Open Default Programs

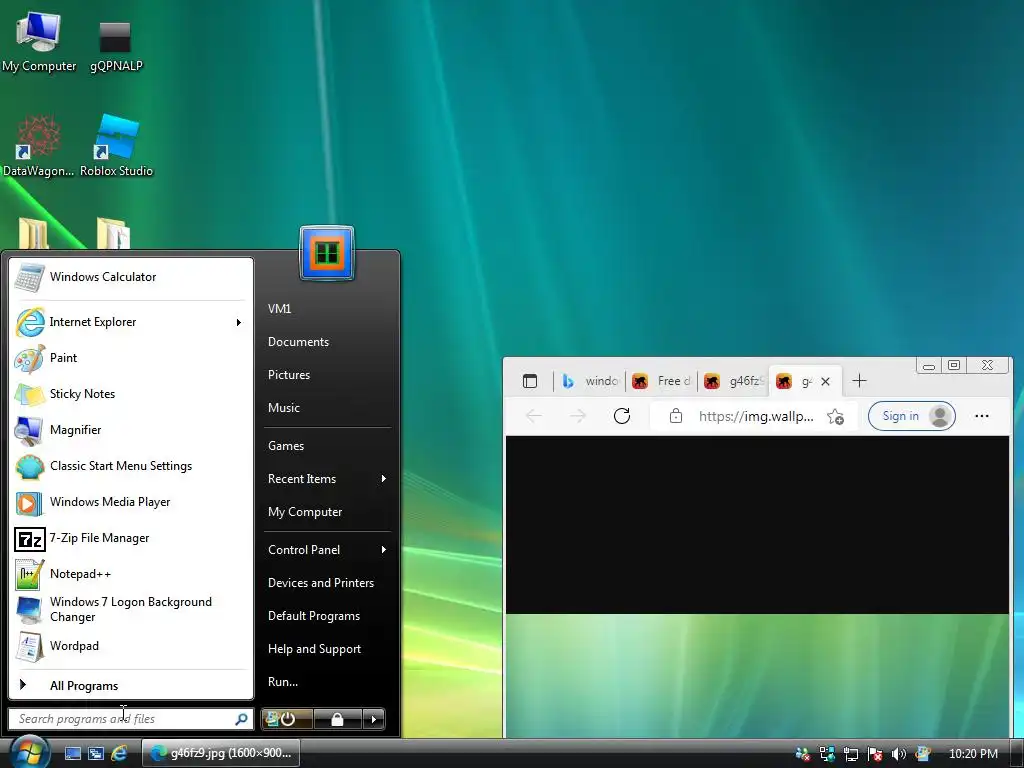327,616
